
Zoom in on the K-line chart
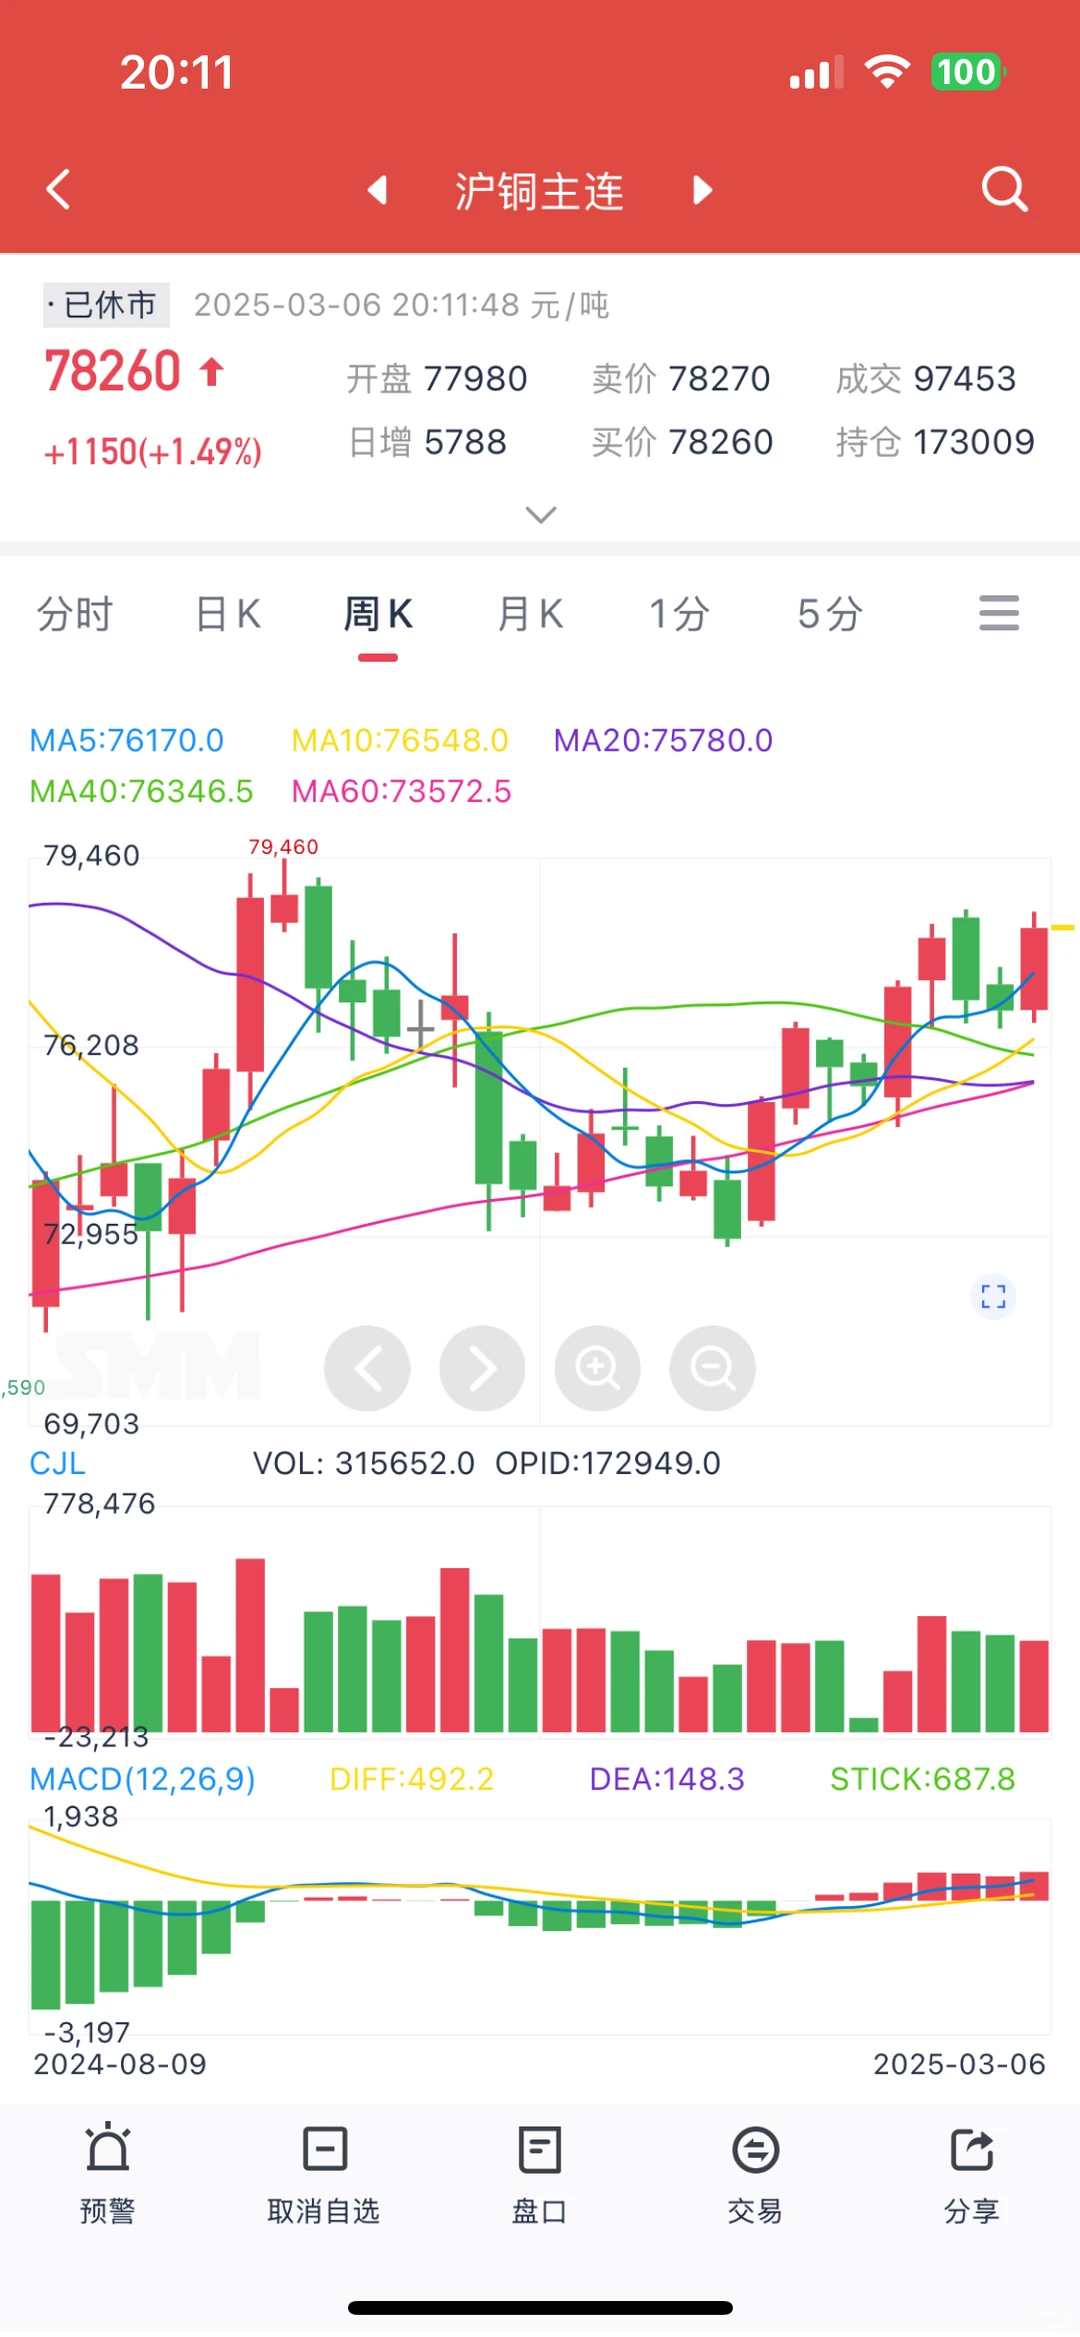[x=597, y=1368]
